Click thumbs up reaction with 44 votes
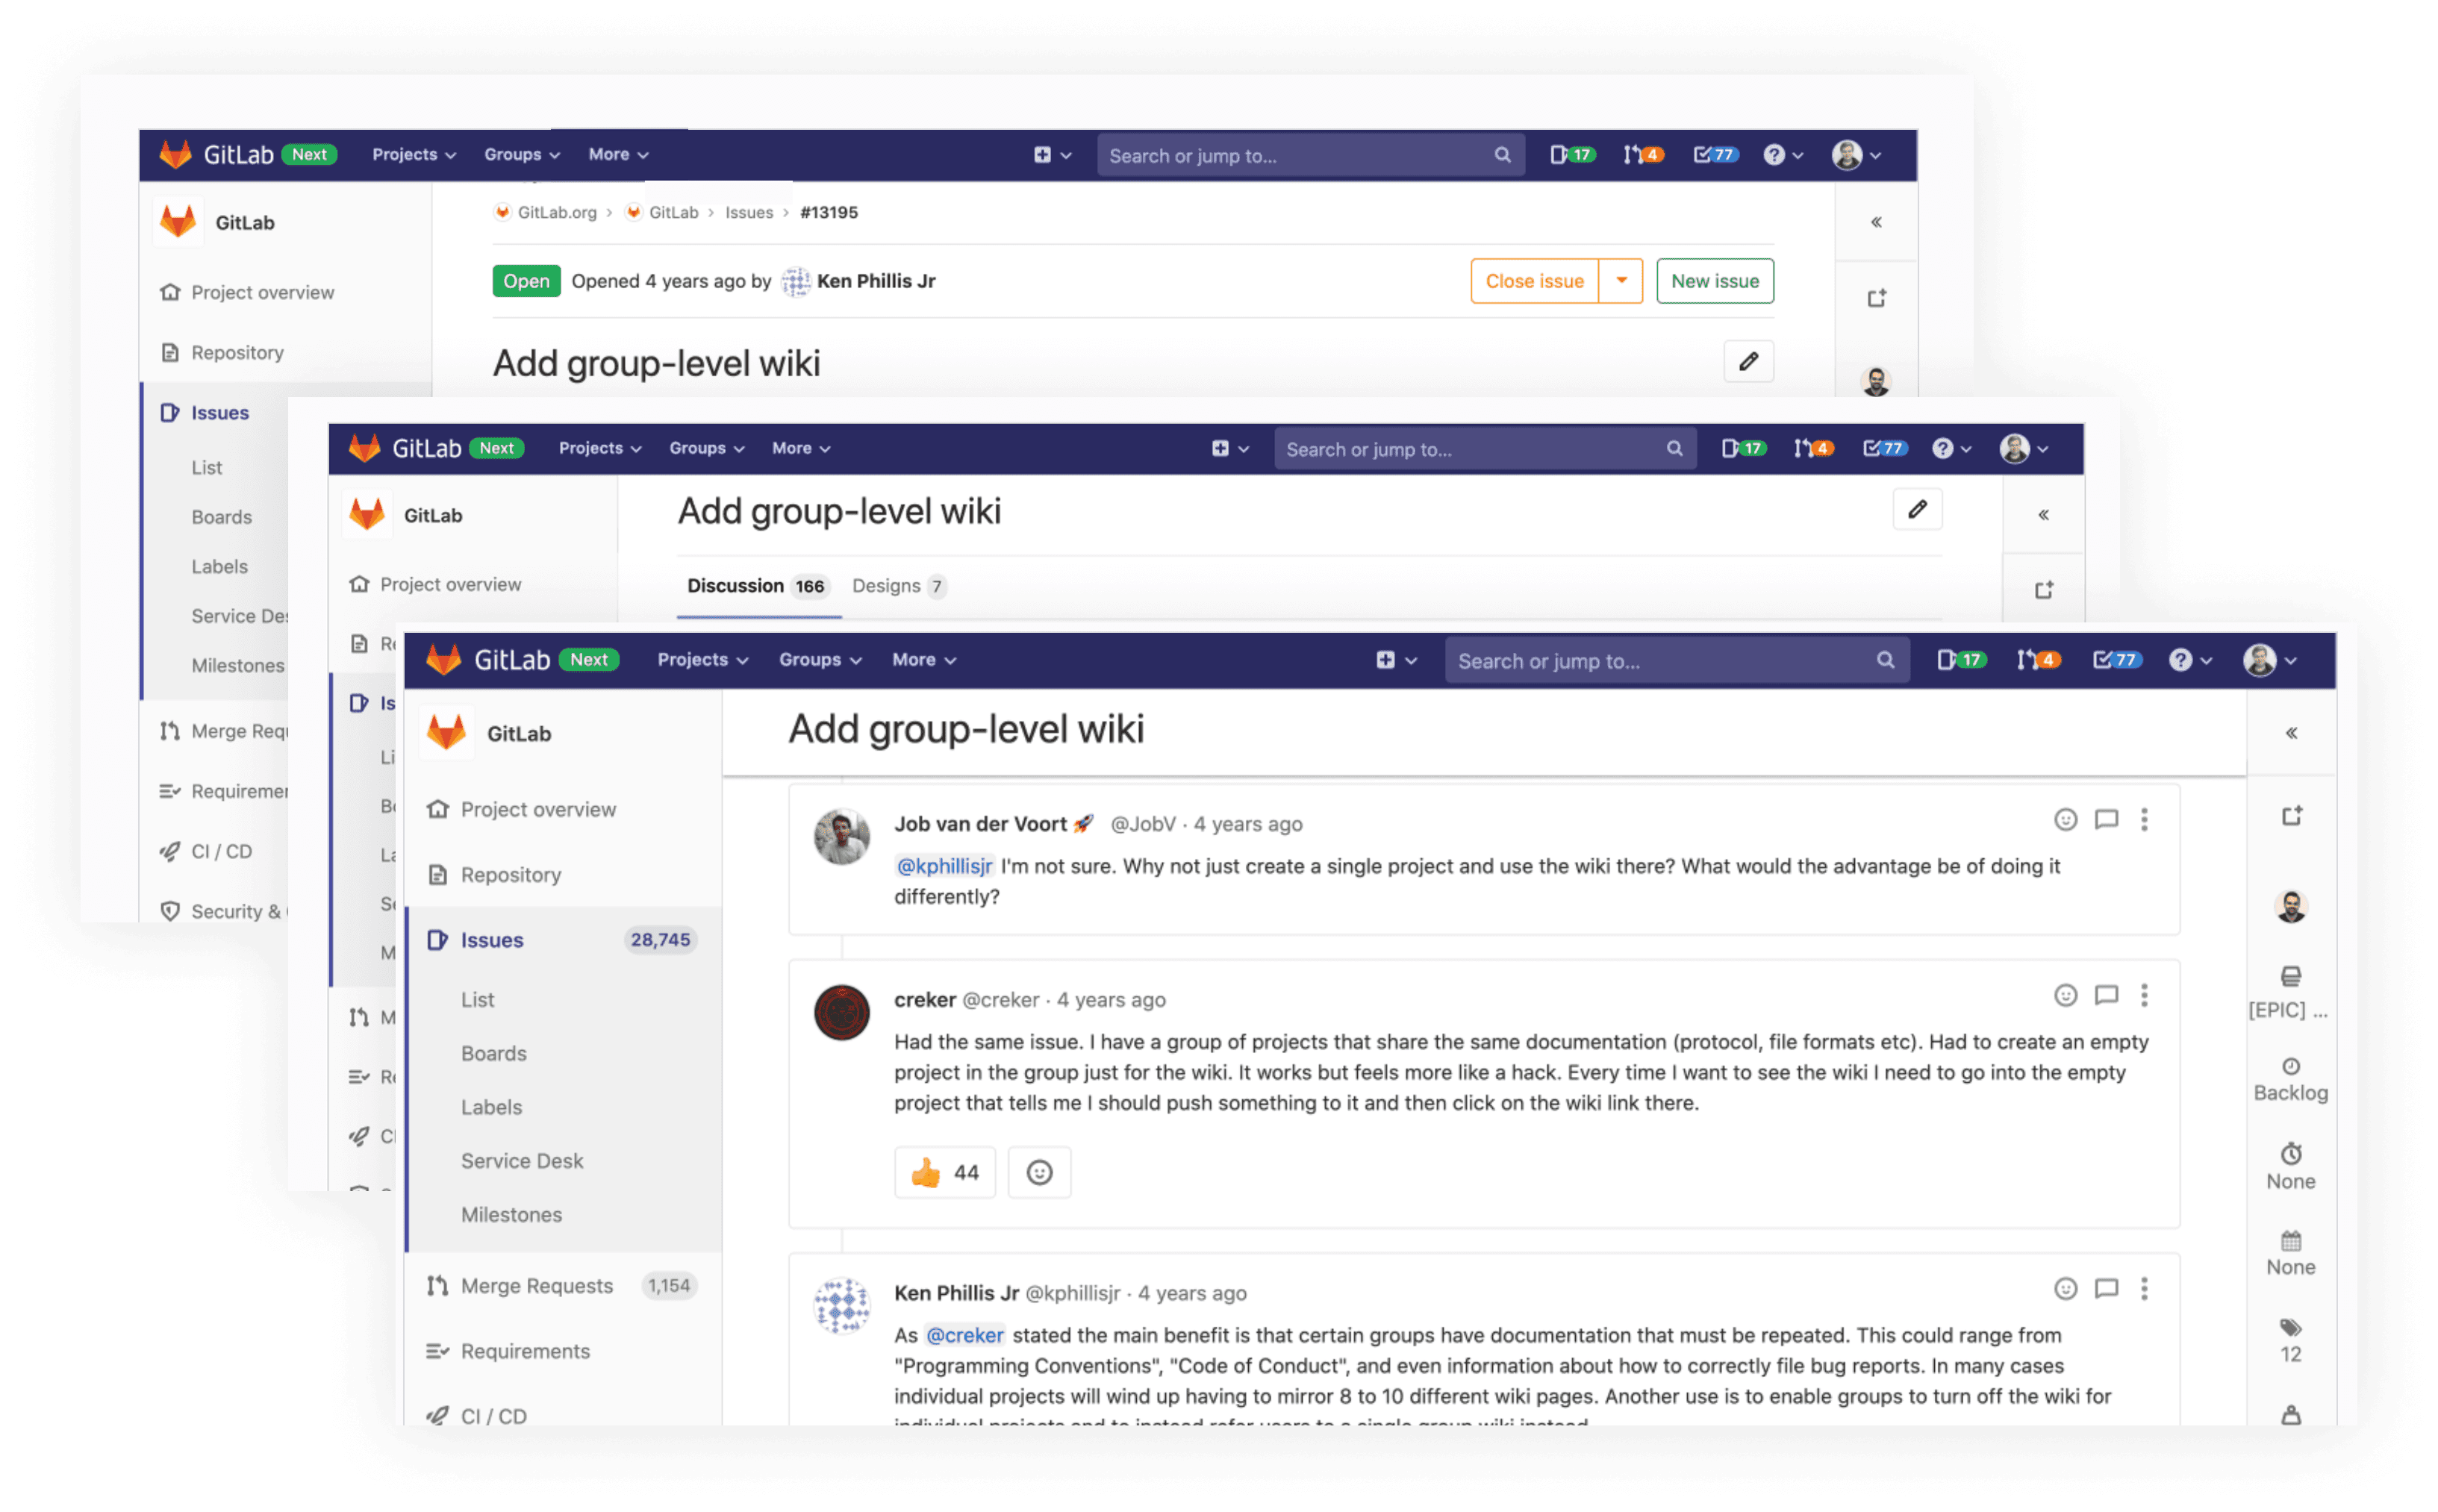The image size is (2438, 1512). pos(944,1172)
